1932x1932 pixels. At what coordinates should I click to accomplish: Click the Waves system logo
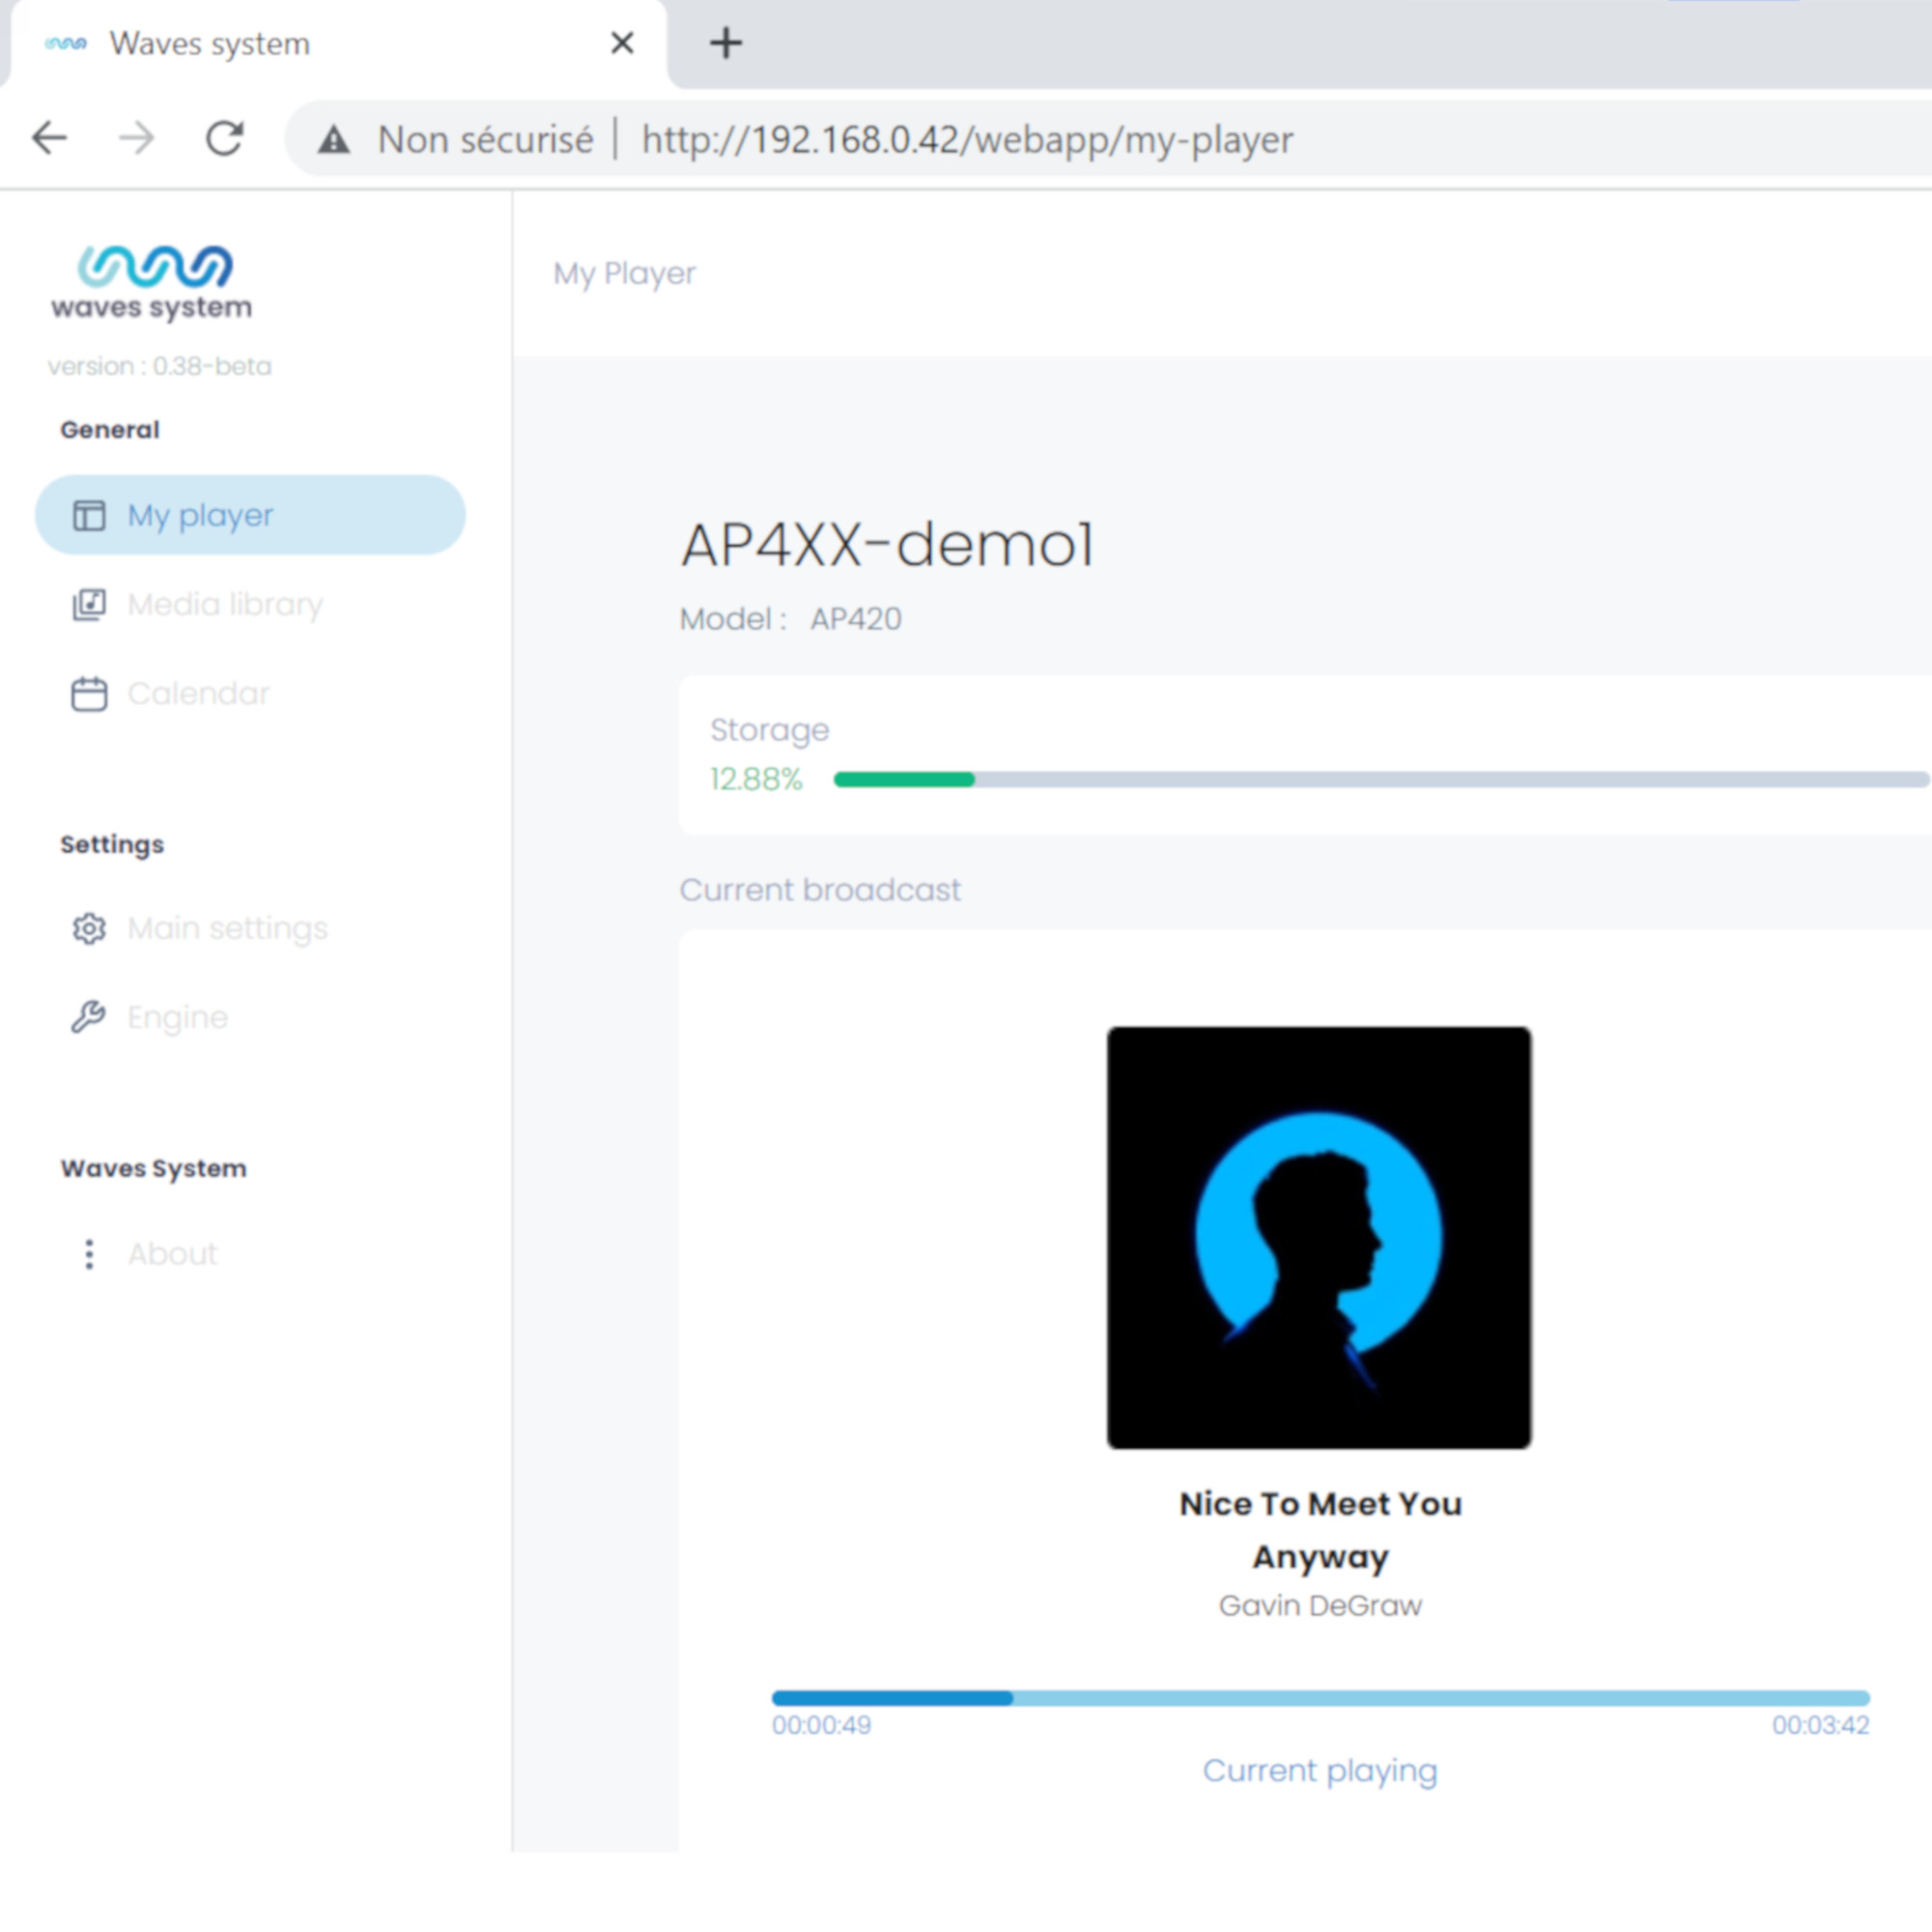[x=152, y=282]
